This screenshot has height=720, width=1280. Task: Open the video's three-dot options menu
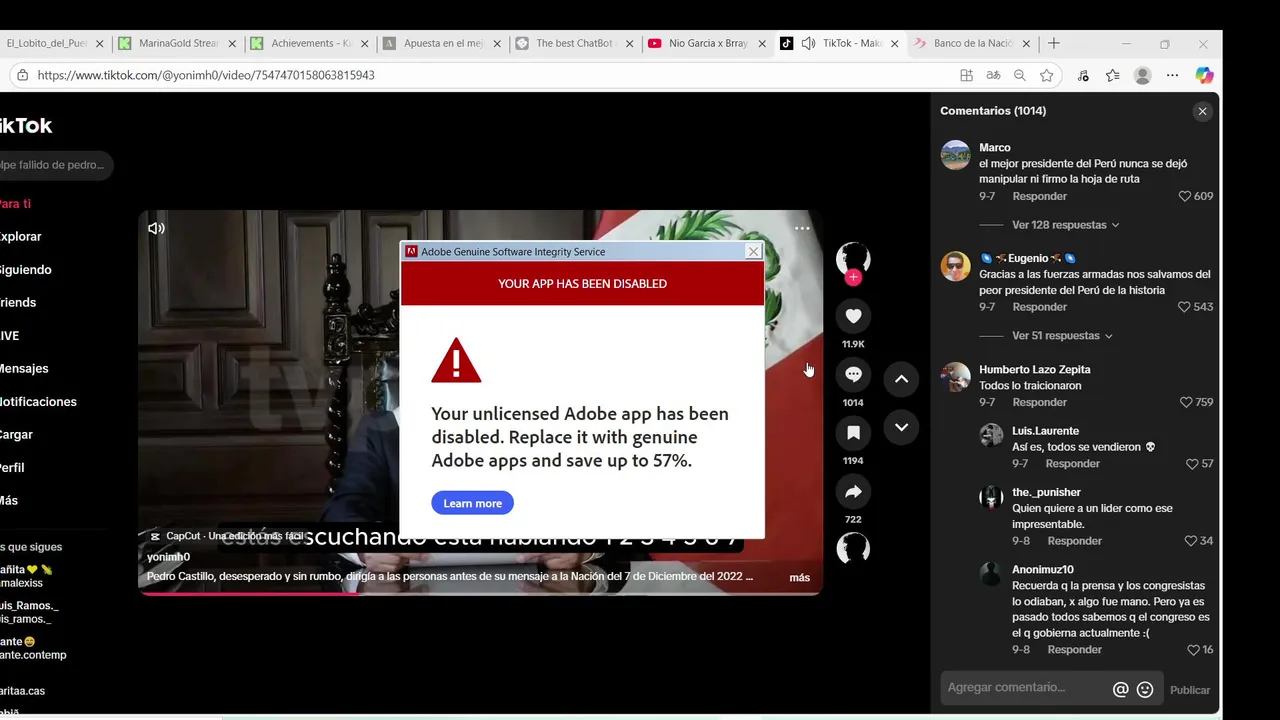click(x=802, y=228)
